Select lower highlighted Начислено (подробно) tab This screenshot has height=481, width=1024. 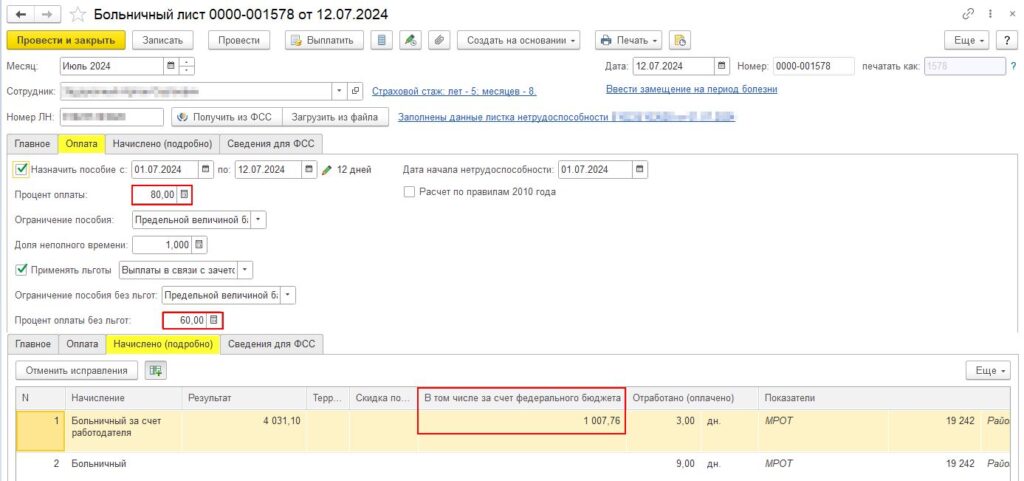(163, 344)
